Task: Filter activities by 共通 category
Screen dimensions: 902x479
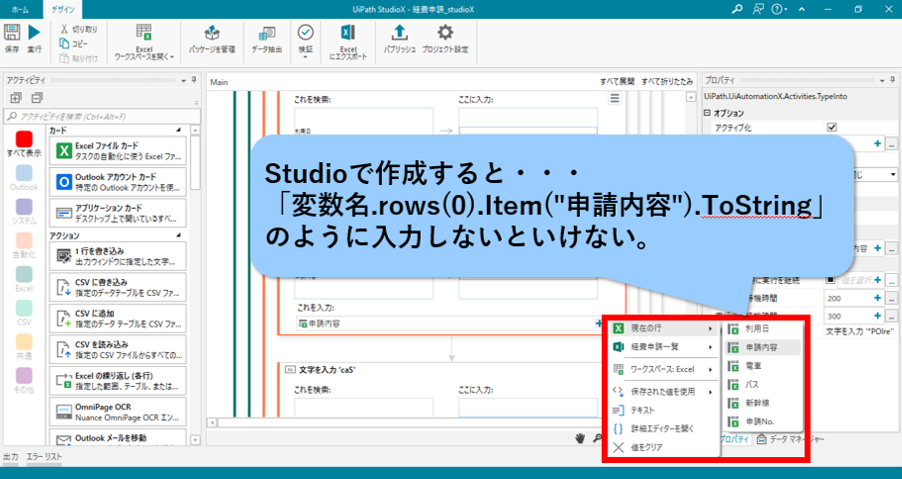Action: pyautogui.click(x=24, y=347)
